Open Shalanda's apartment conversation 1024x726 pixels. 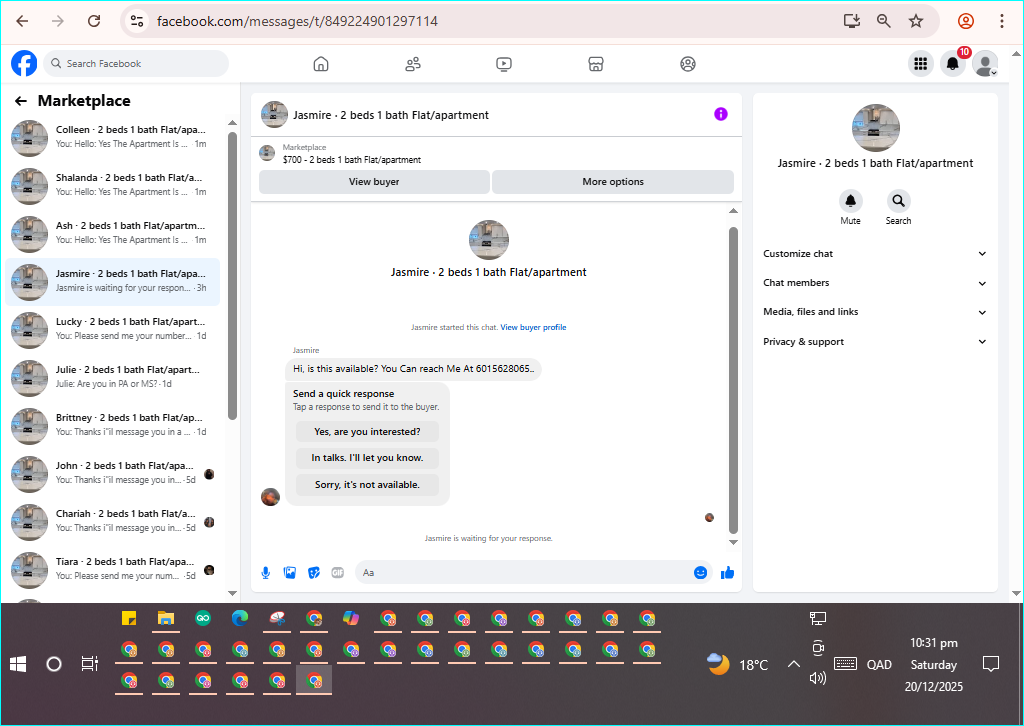pyautogui.click(x=112, y=185)
